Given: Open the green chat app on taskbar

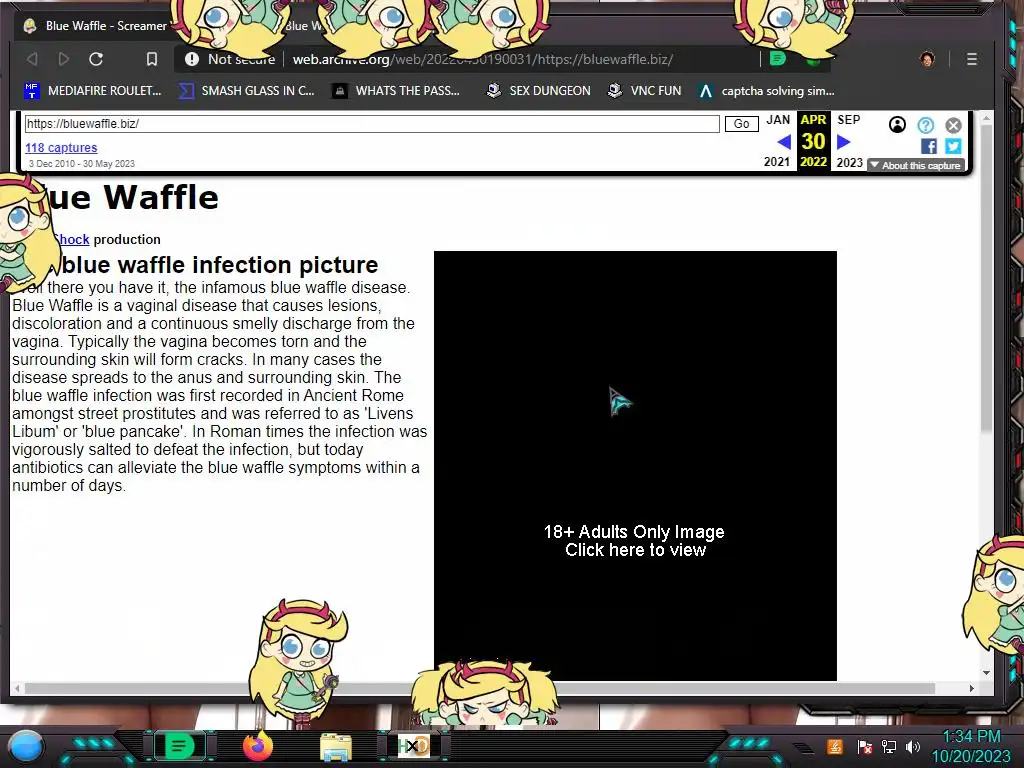Looking at the screenshot, I should 178,746.
